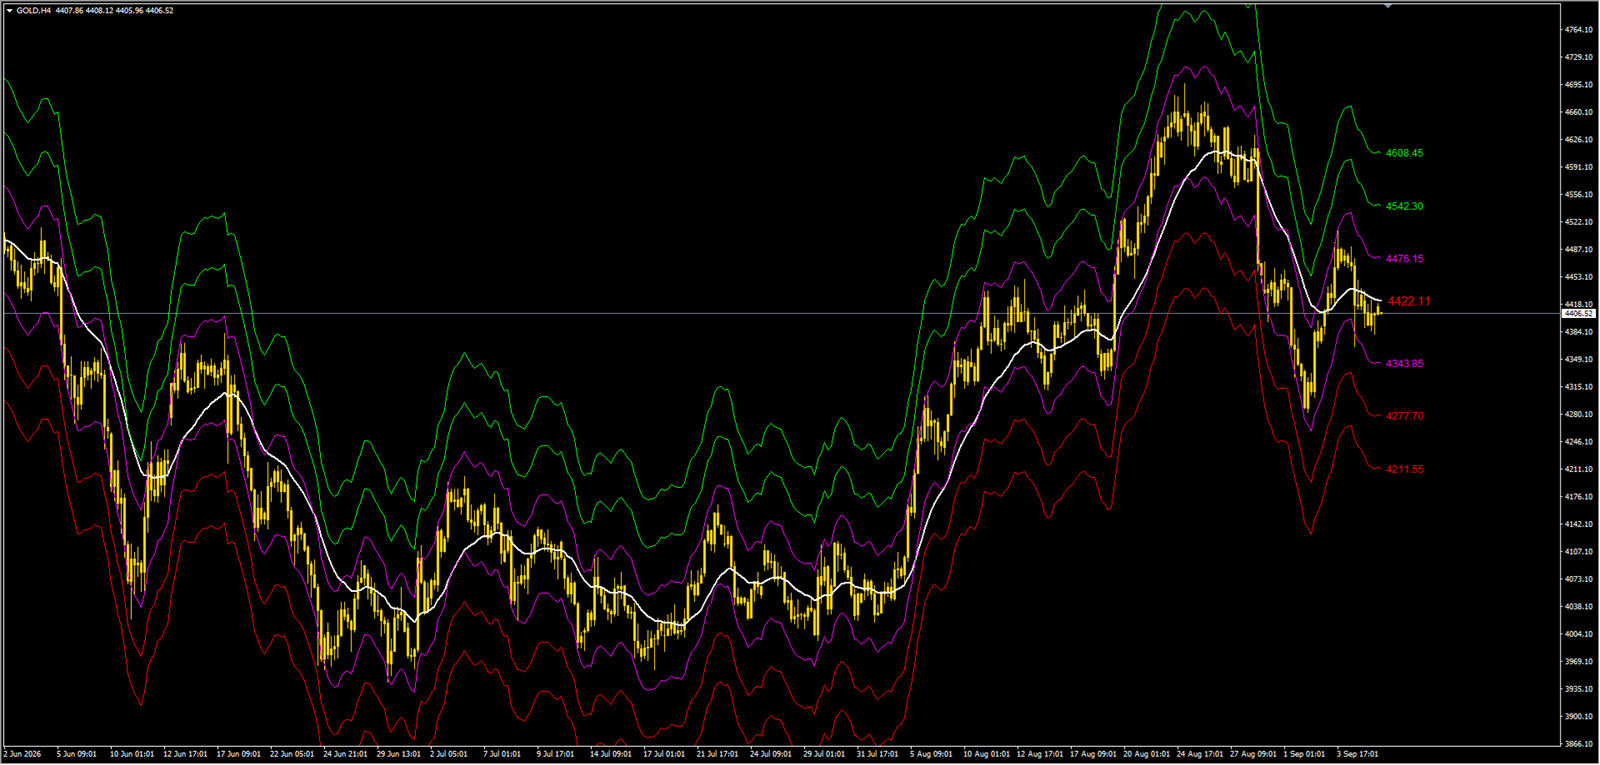Click price scale label 3969.10
Image resolution: width=1600 pixels, height=765 pixels.
click(1579, 662)
